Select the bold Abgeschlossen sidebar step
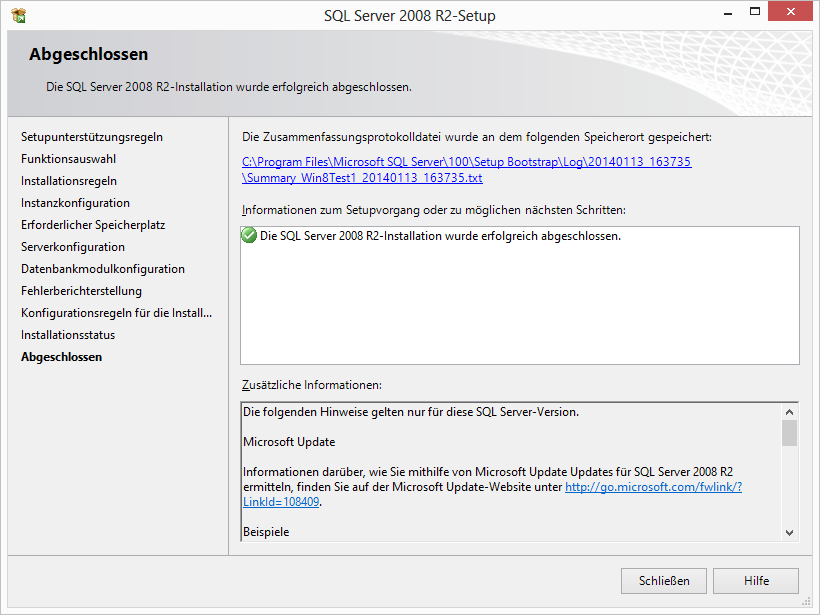The height and width of the screenshot is (615, 820). [61, 357]
